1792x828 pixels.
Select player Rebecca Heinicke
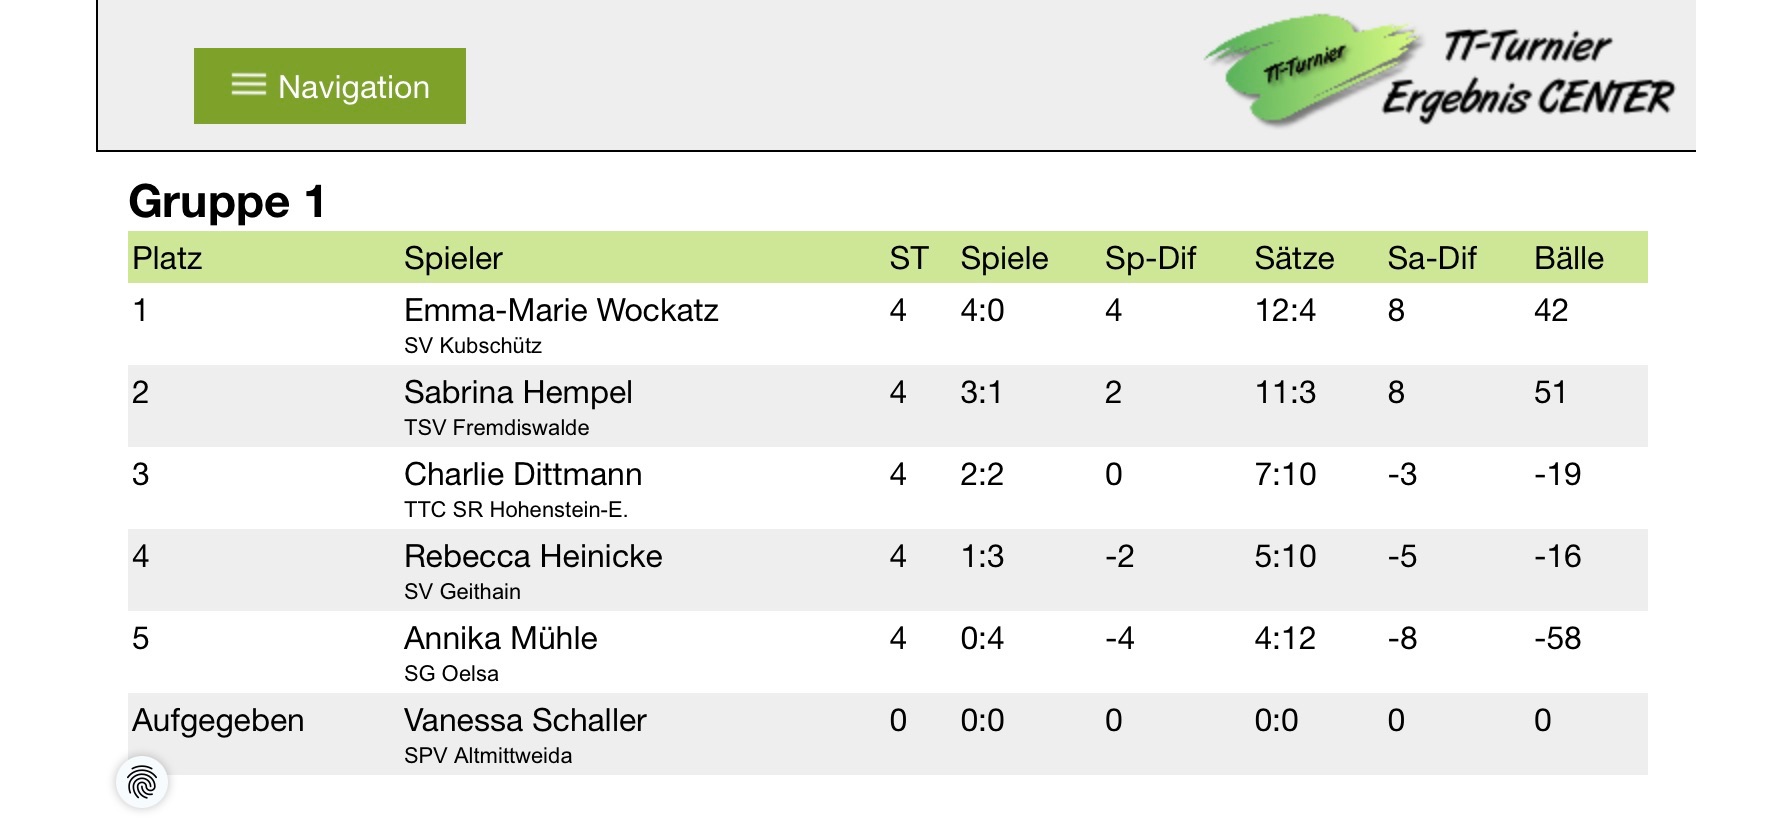pos(533,556)
